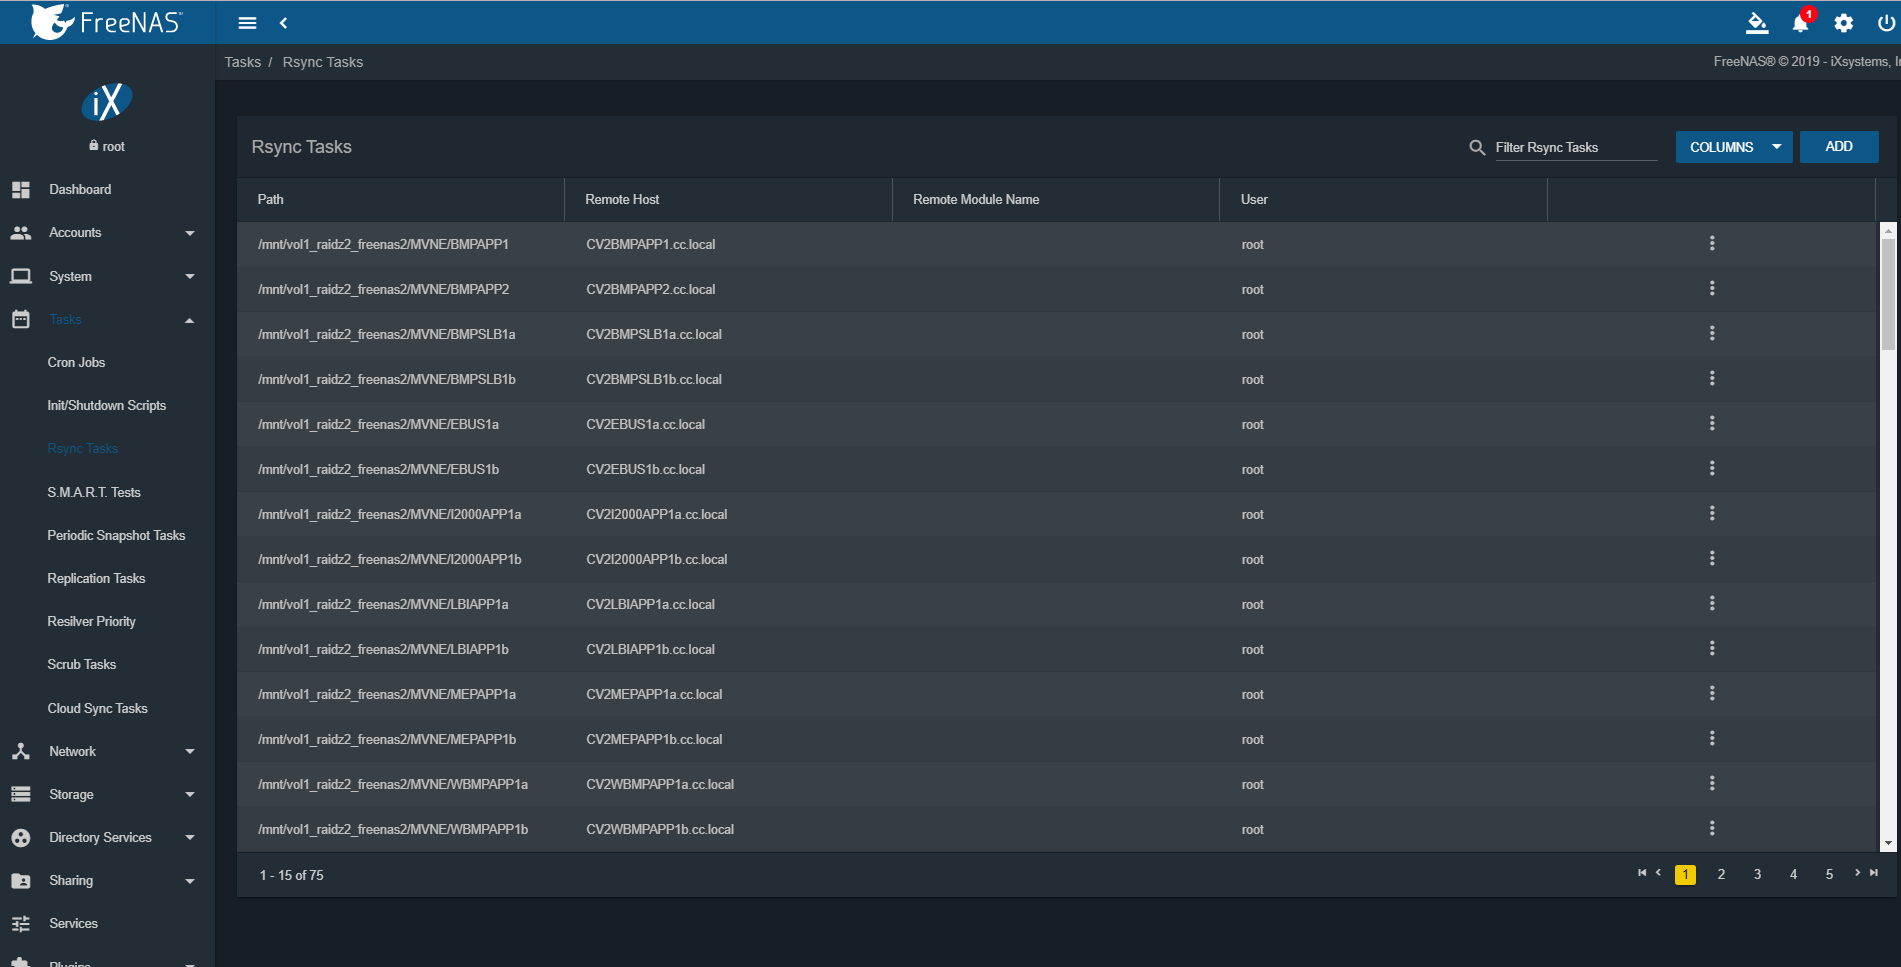
Task: Toggle the hamburger sidebar menu icon
Action: click(x=247, y=23)
